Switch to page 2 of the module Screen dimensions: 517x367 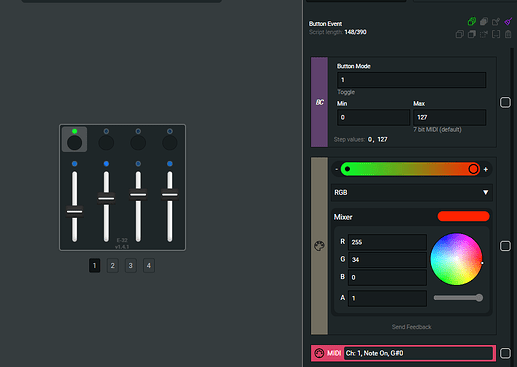113,265
